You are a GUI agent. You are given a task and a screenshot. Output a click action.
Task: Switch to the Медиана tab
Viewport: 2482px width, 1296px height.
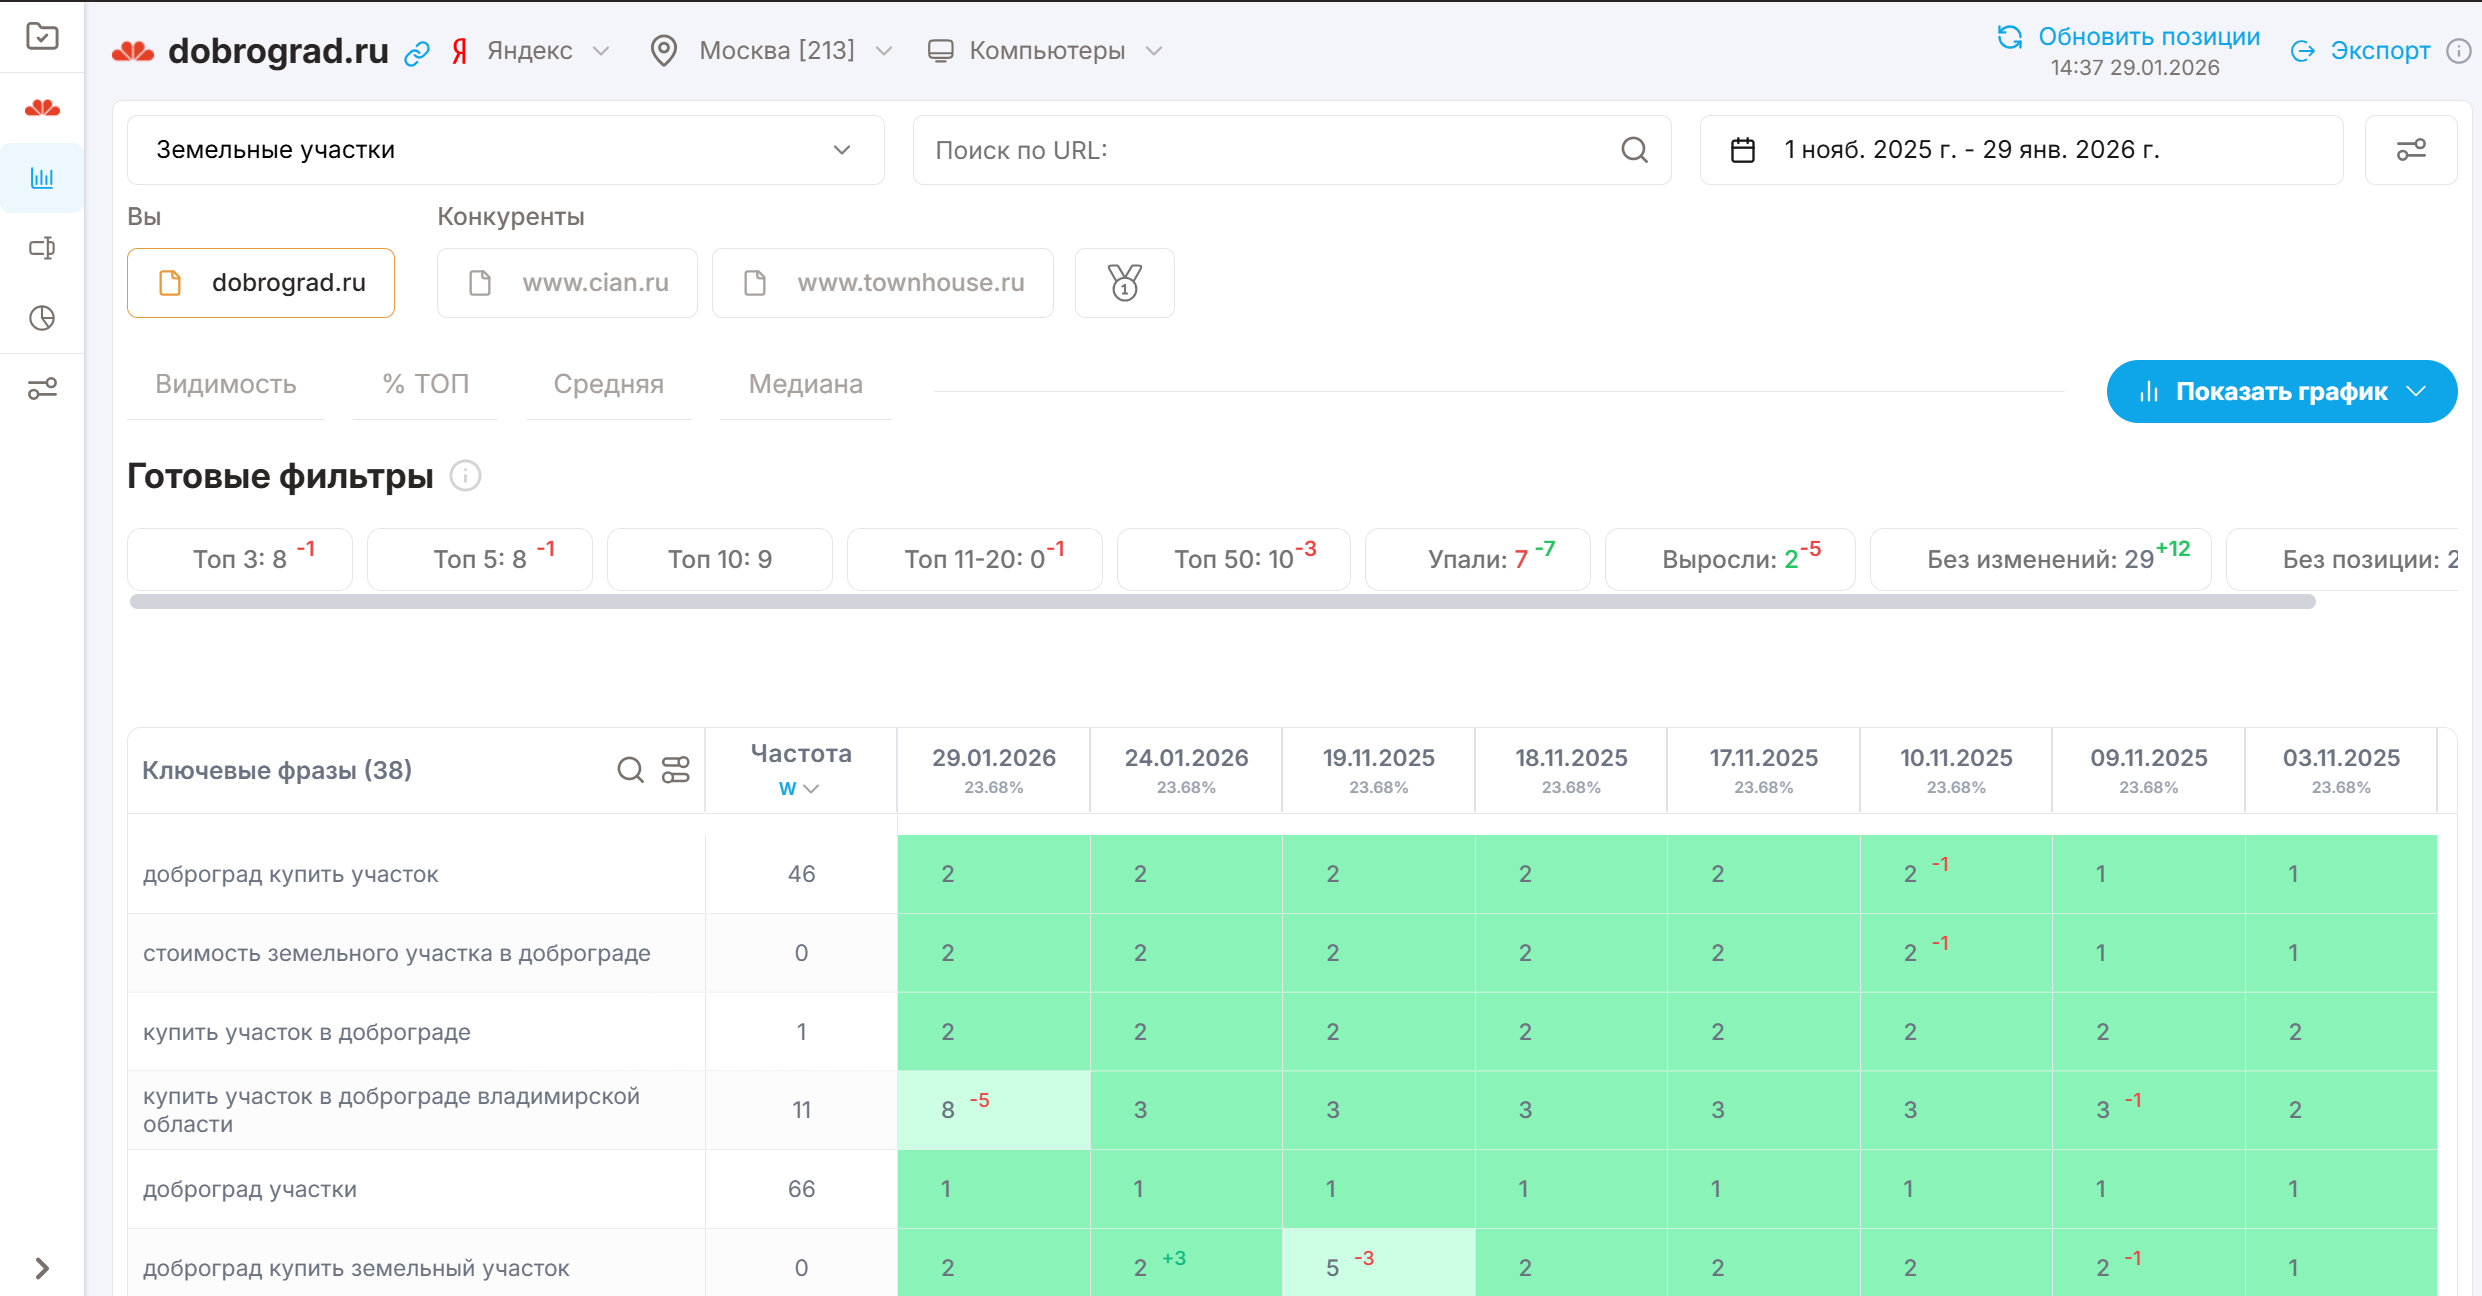[x=805, y=384]
